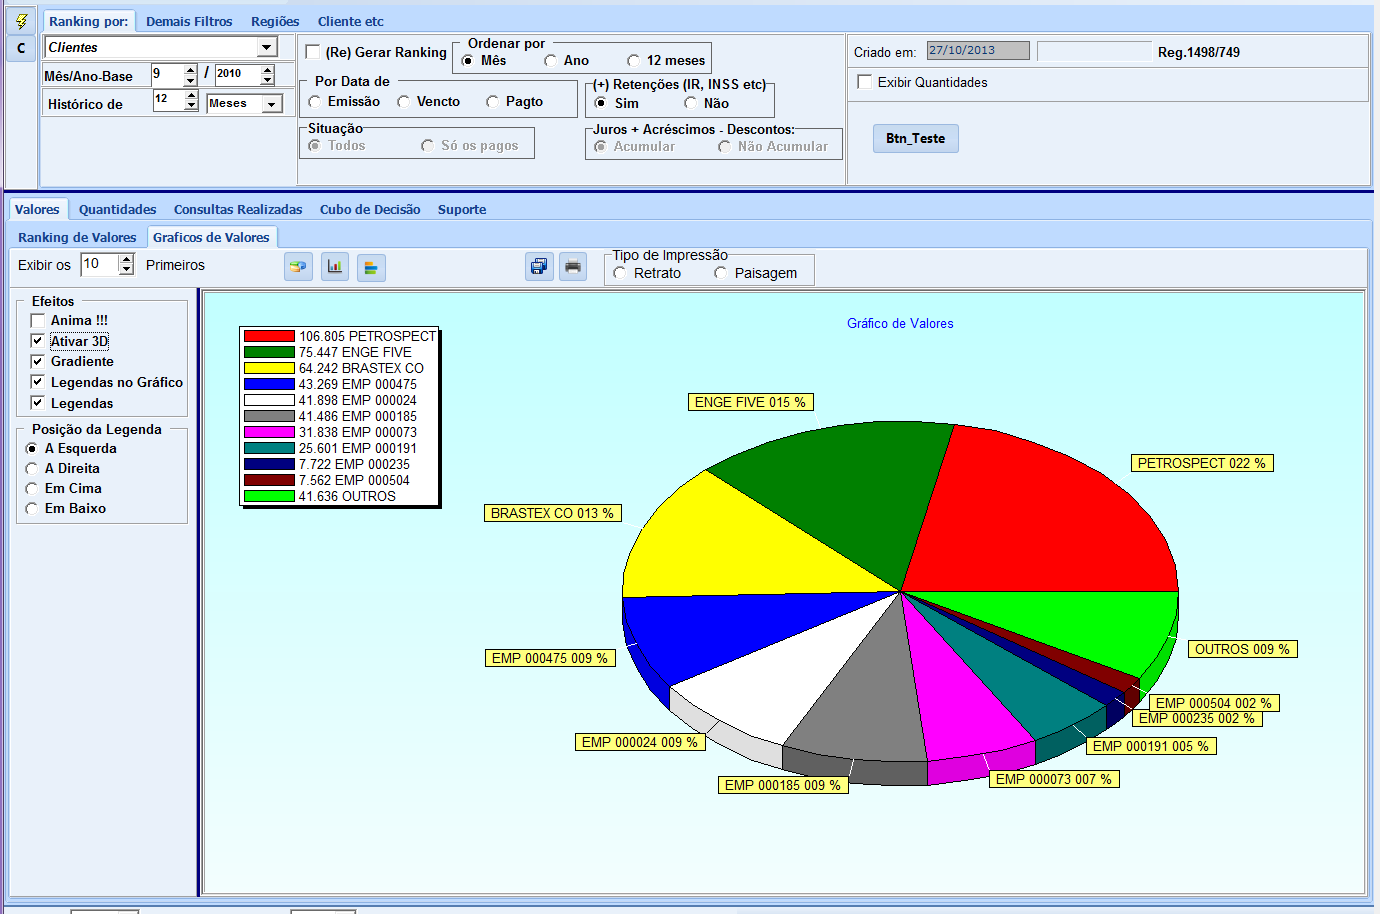The image size is (1380, 914).
Task: Select 12 meses ordering option
Action: coord(633,61)
